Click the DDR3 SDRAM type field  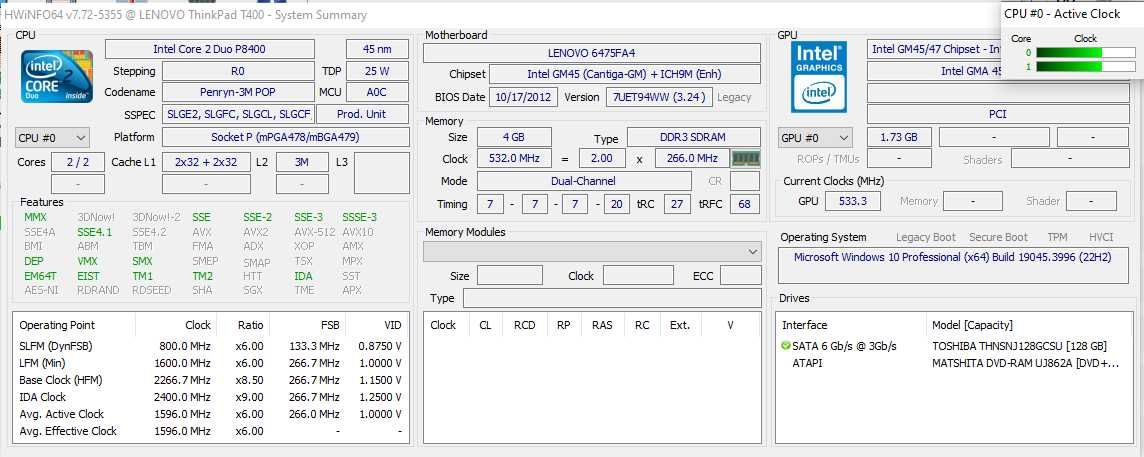[x=694, y=137]
